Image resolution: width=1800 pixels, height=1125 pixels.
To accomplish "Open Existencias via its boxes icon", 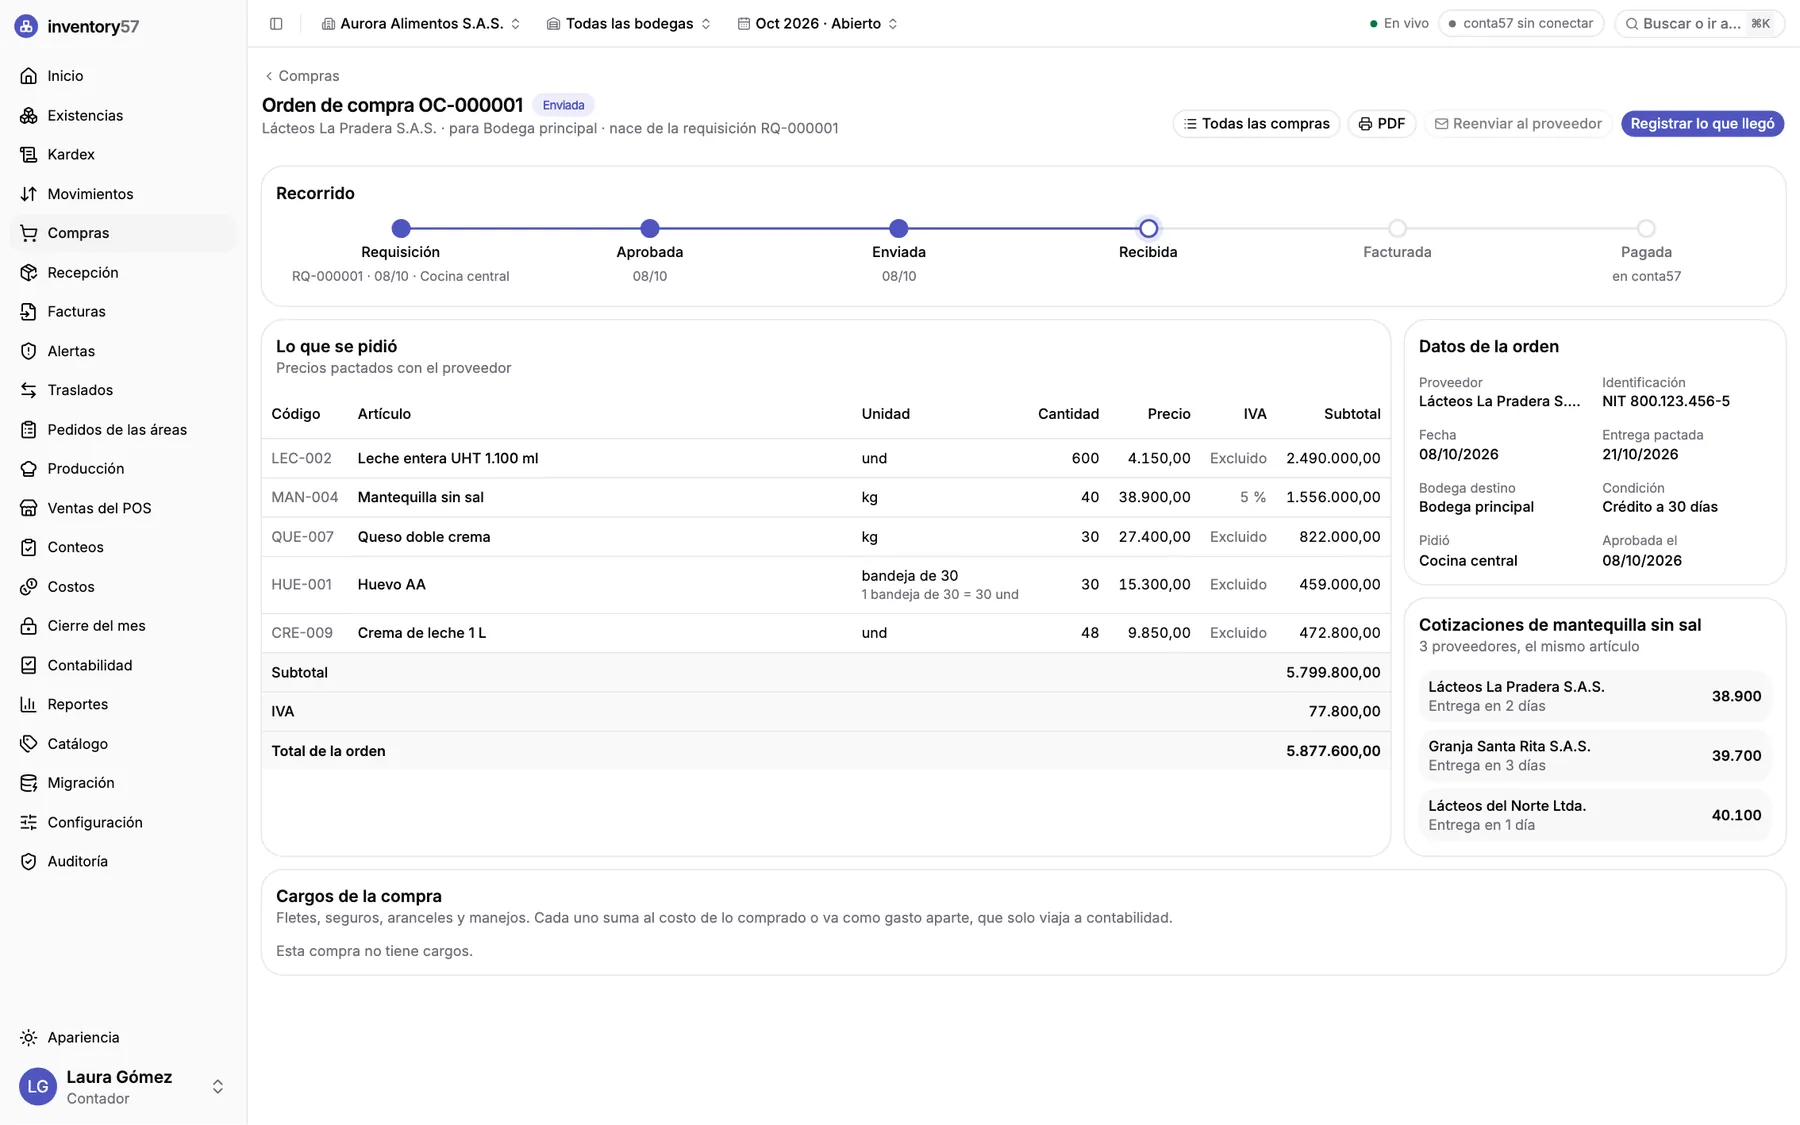I will tap(28, 115).
